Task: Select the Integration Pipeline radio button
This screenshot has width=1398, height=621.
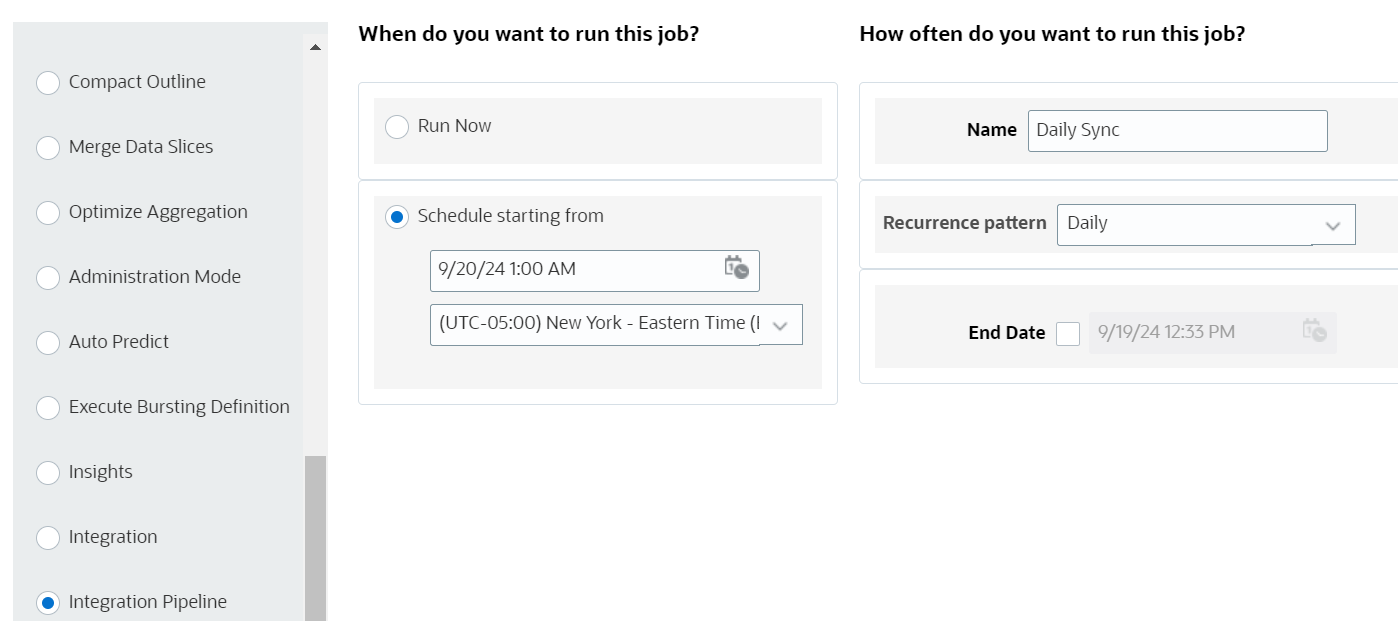Action: [x=48, y=603]
